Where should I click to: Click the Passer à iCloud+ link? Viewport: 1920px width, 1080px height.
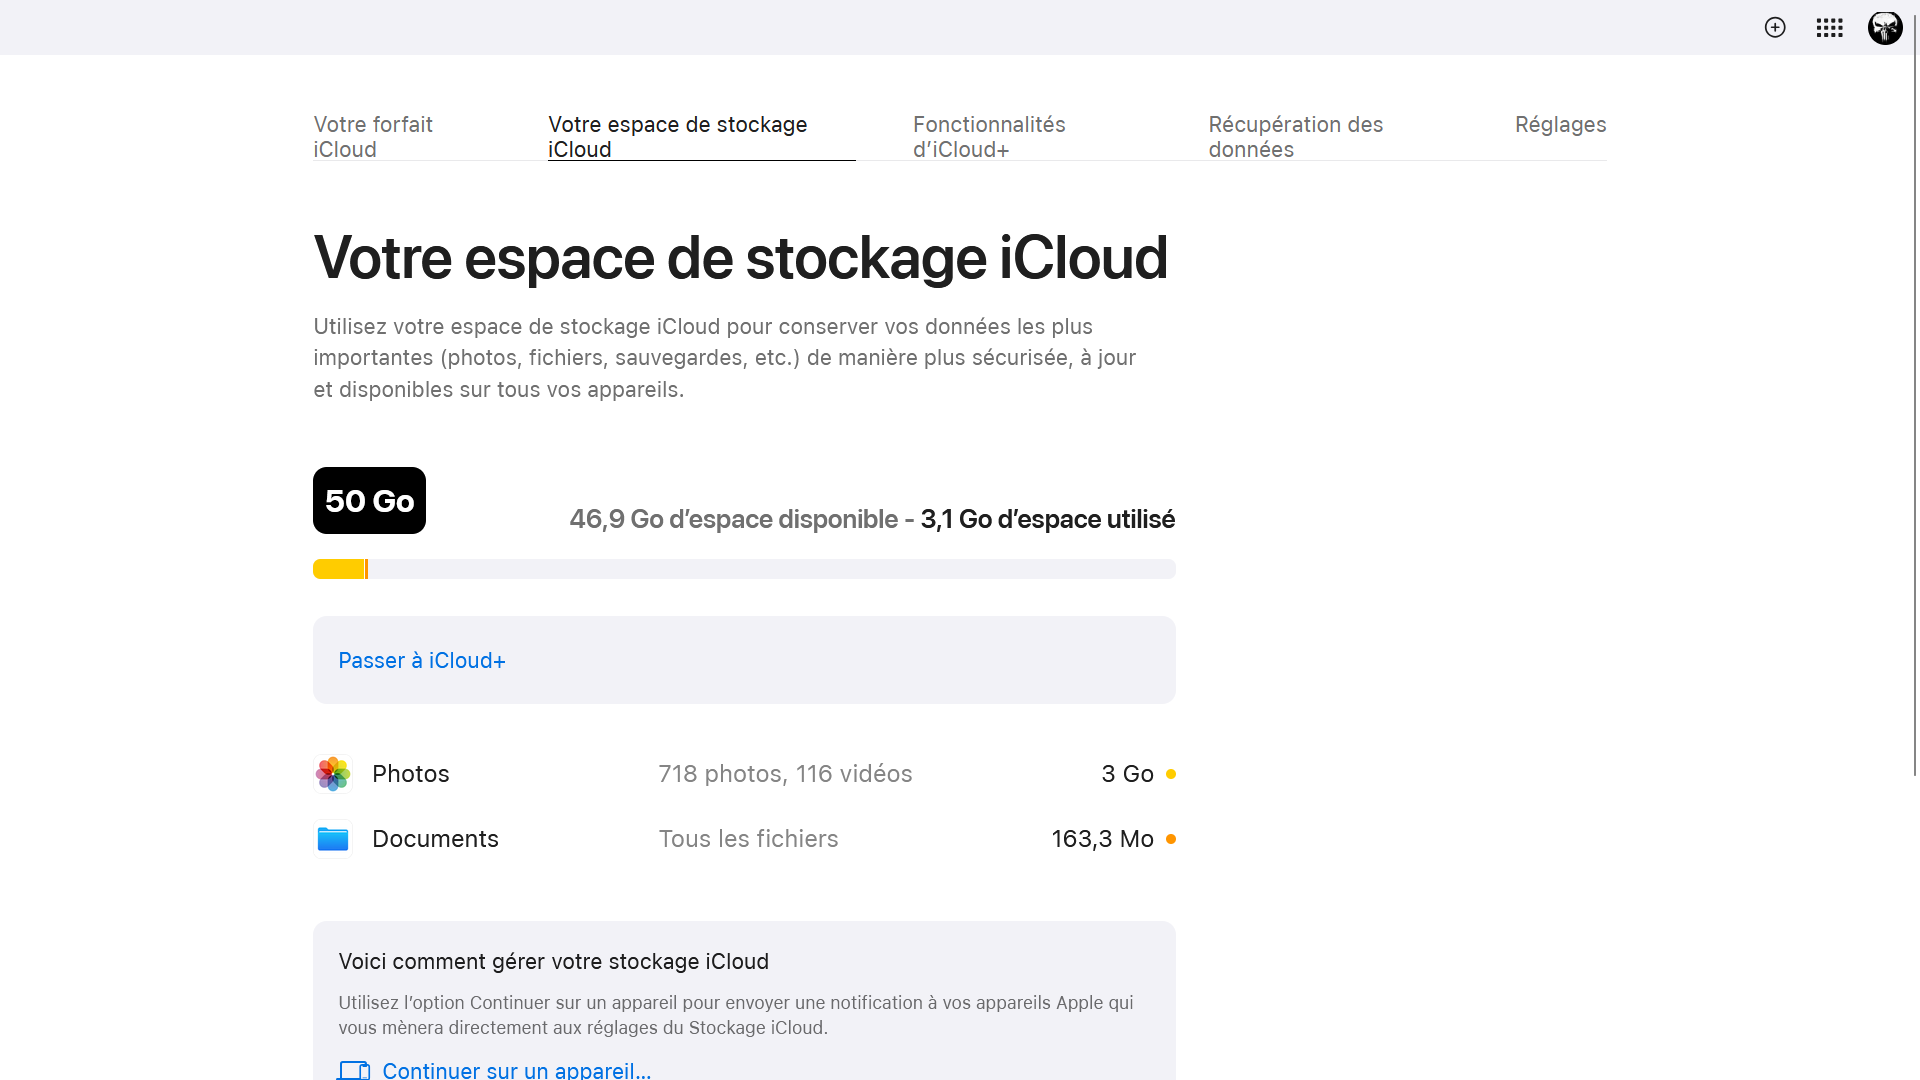[422, 661]
